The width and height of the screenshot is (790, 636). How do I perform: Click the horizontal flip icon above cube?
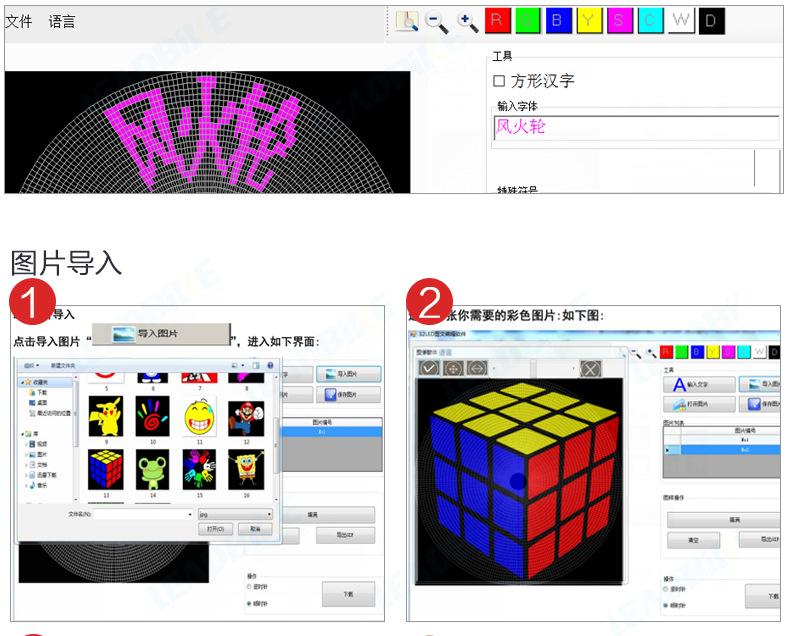[x=477, y=369]
